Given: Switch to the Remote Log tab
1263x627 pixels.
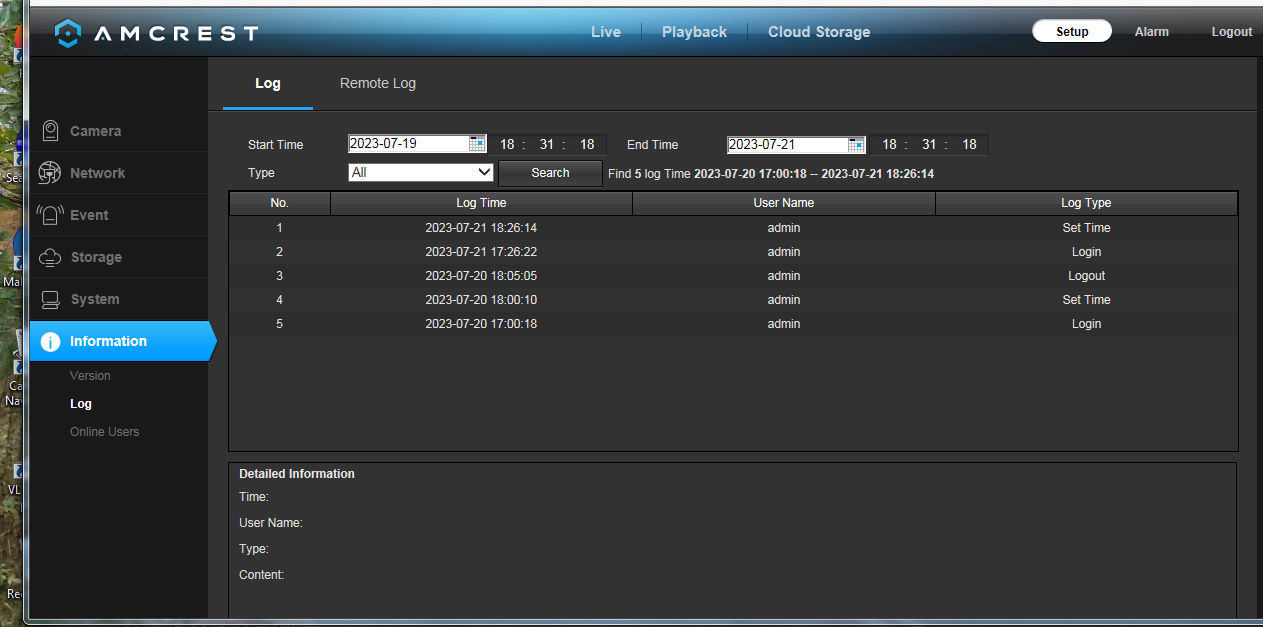Looking at the screenshot, I should click(x=378, y=83).
